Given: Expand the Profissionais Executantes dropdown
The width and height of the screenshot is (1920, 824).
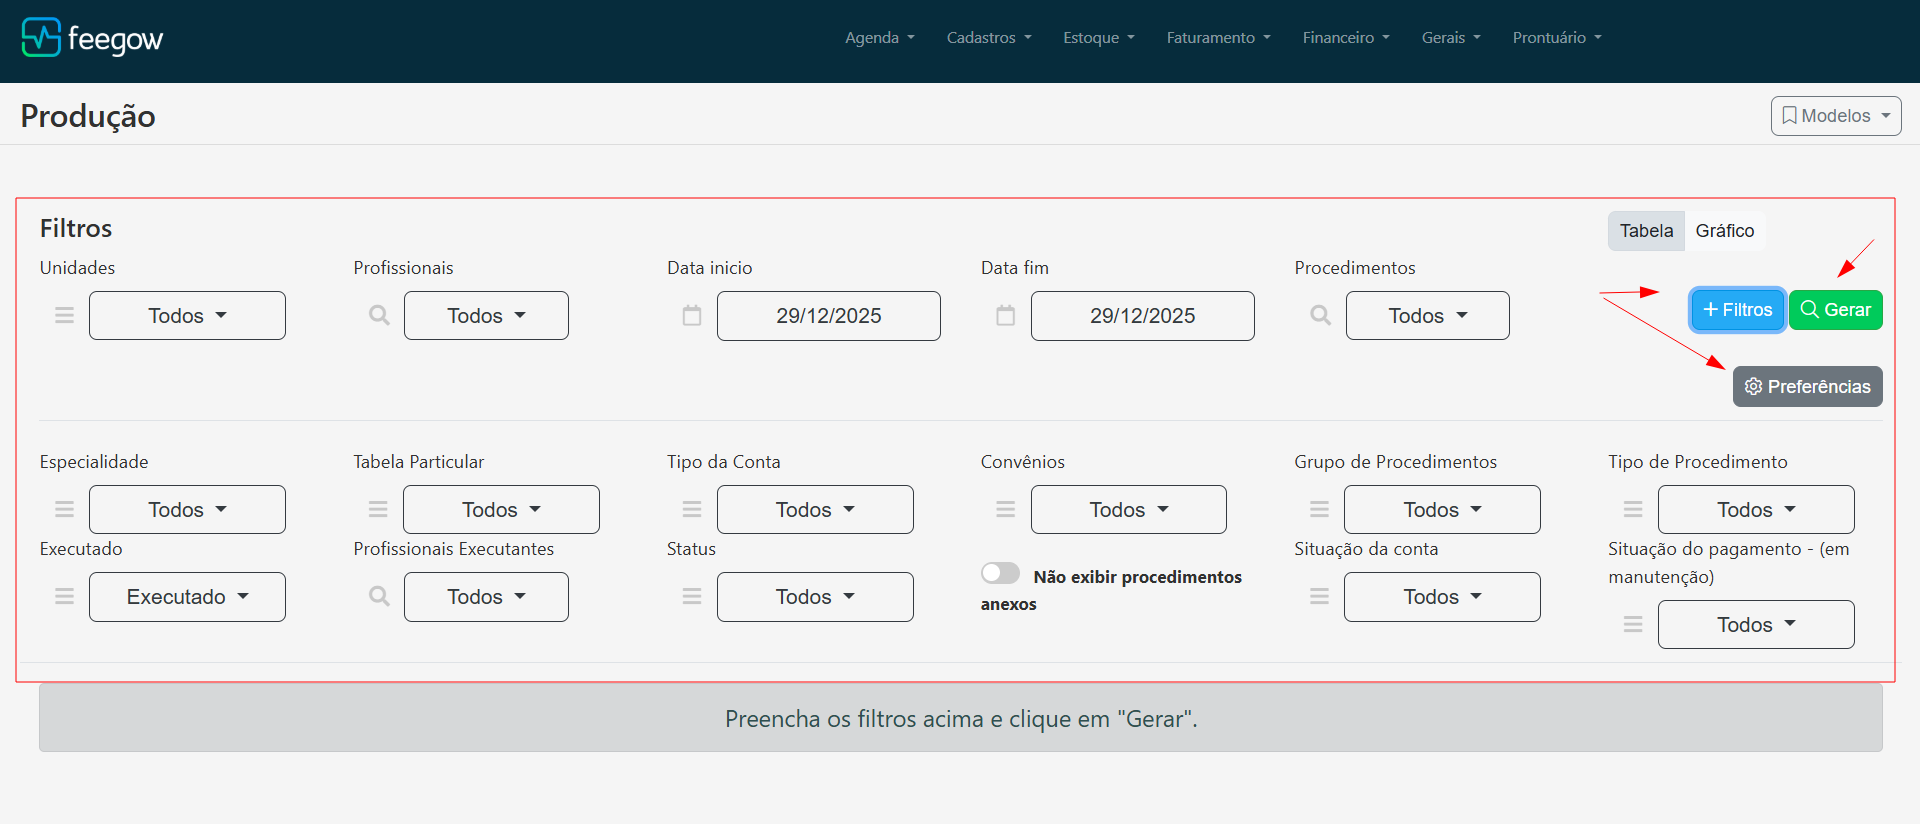Looking at the screenshot, I should 486,596.
